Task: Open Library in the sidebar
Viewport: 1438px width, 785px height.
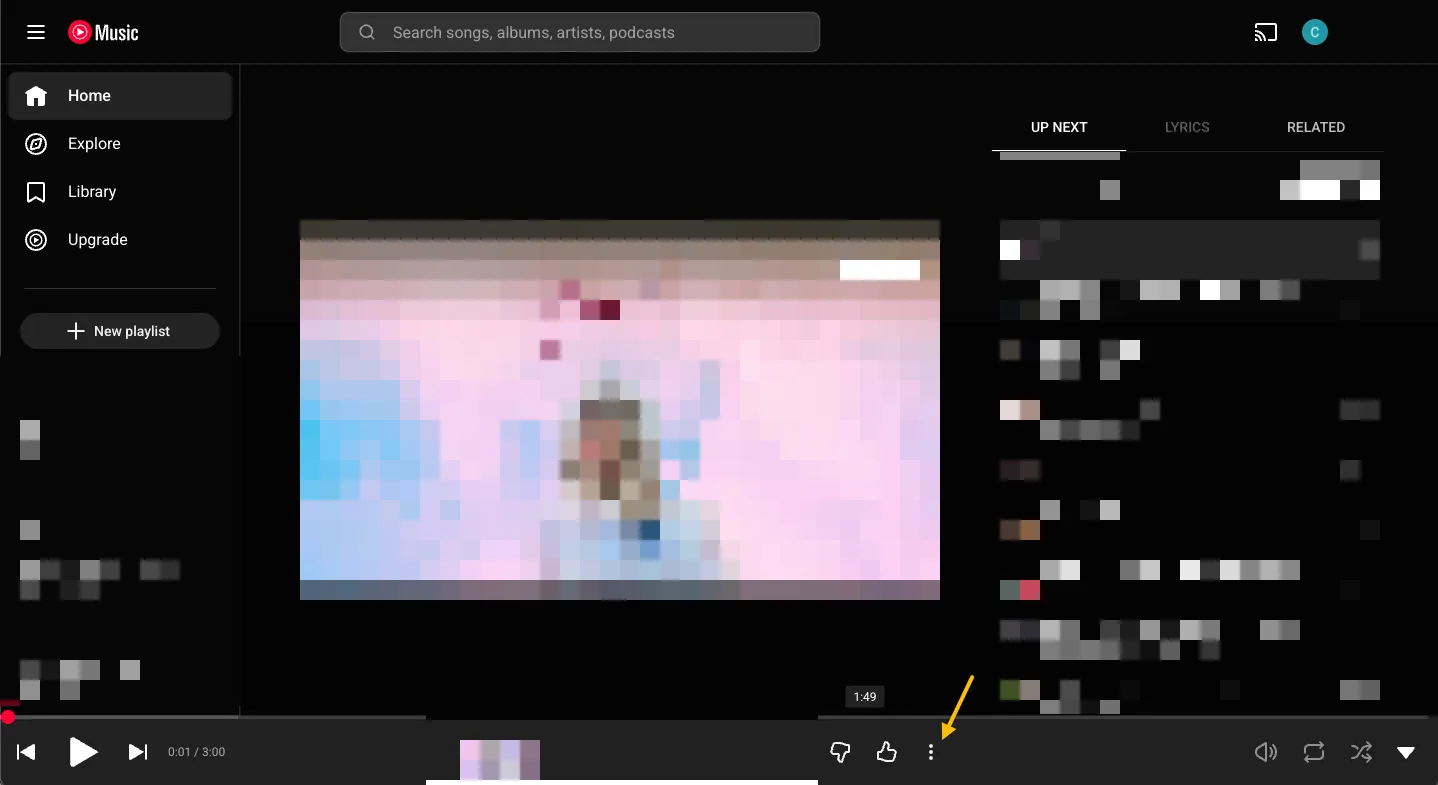Action: [x=120, y=192]
